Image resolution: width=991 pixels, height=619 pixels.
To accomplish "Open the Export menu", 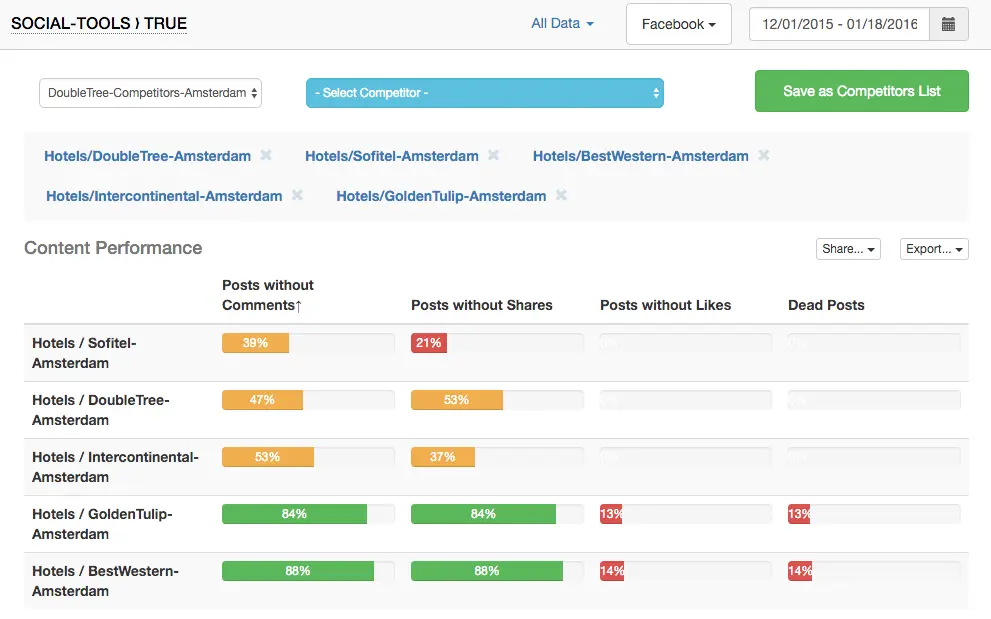I will [x=934, y=249].
